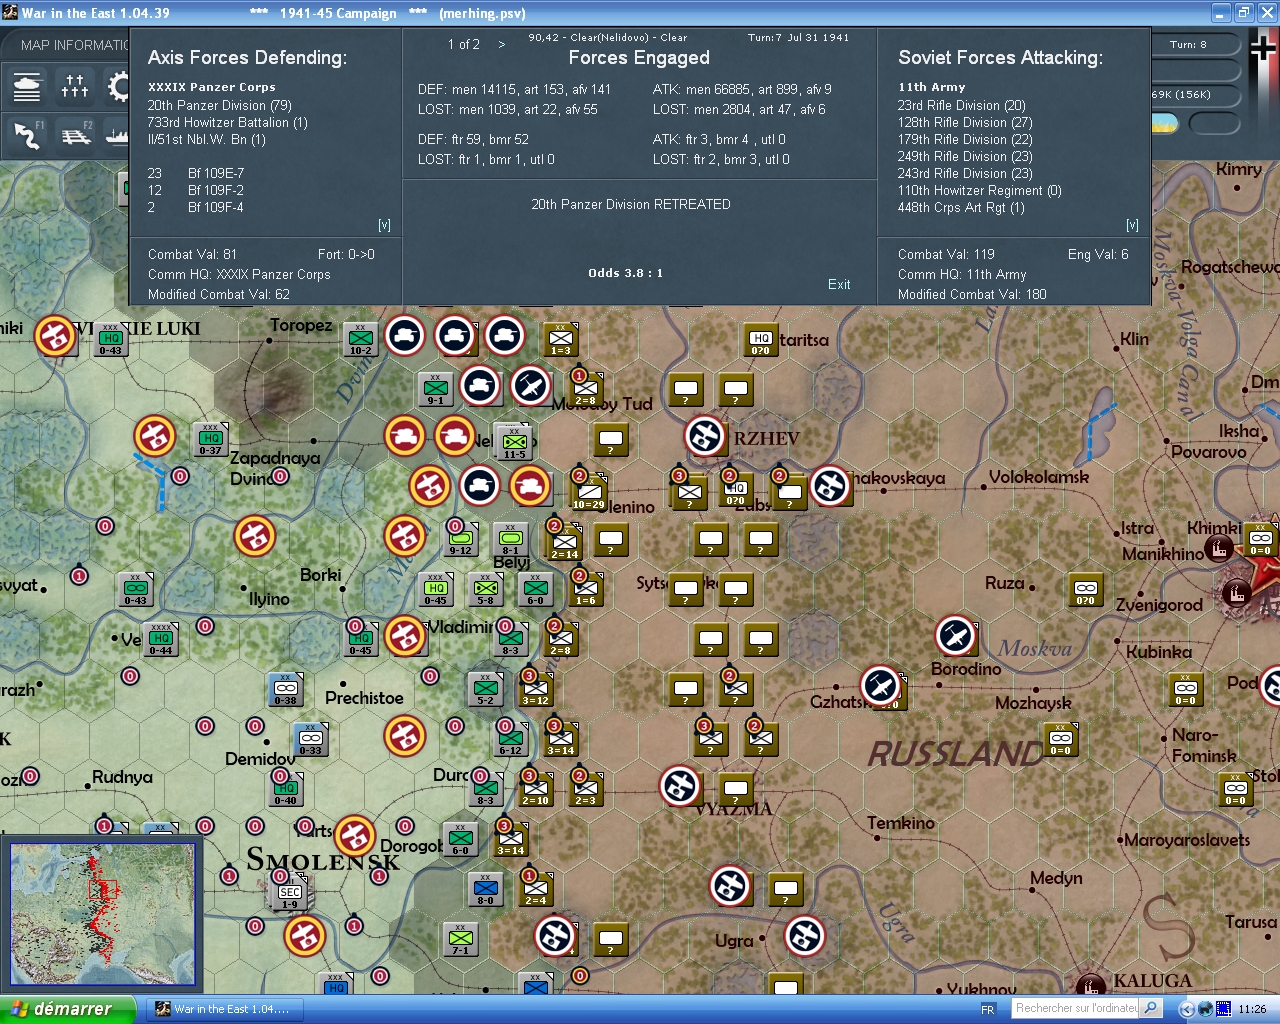The image size is (1280, 1024).
Task: Exit the combat results panel
Action: (839, 284)
